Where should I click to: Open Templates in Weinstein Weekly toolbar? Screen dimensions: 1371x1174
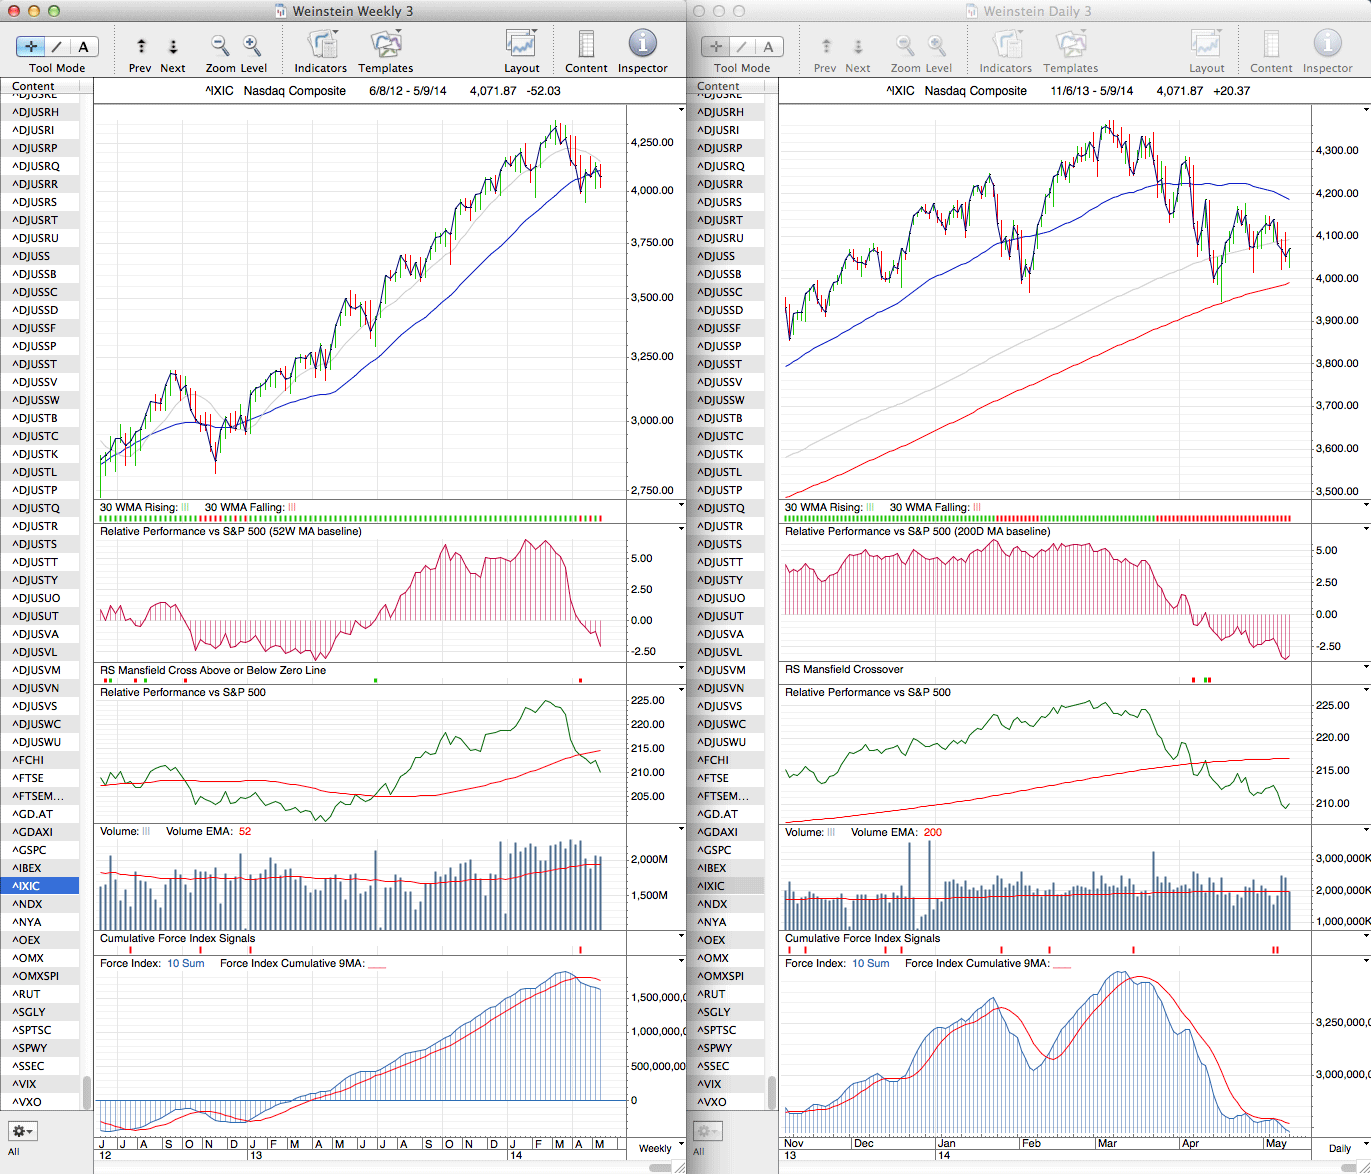pyautogui.click(x=385, y=45)
